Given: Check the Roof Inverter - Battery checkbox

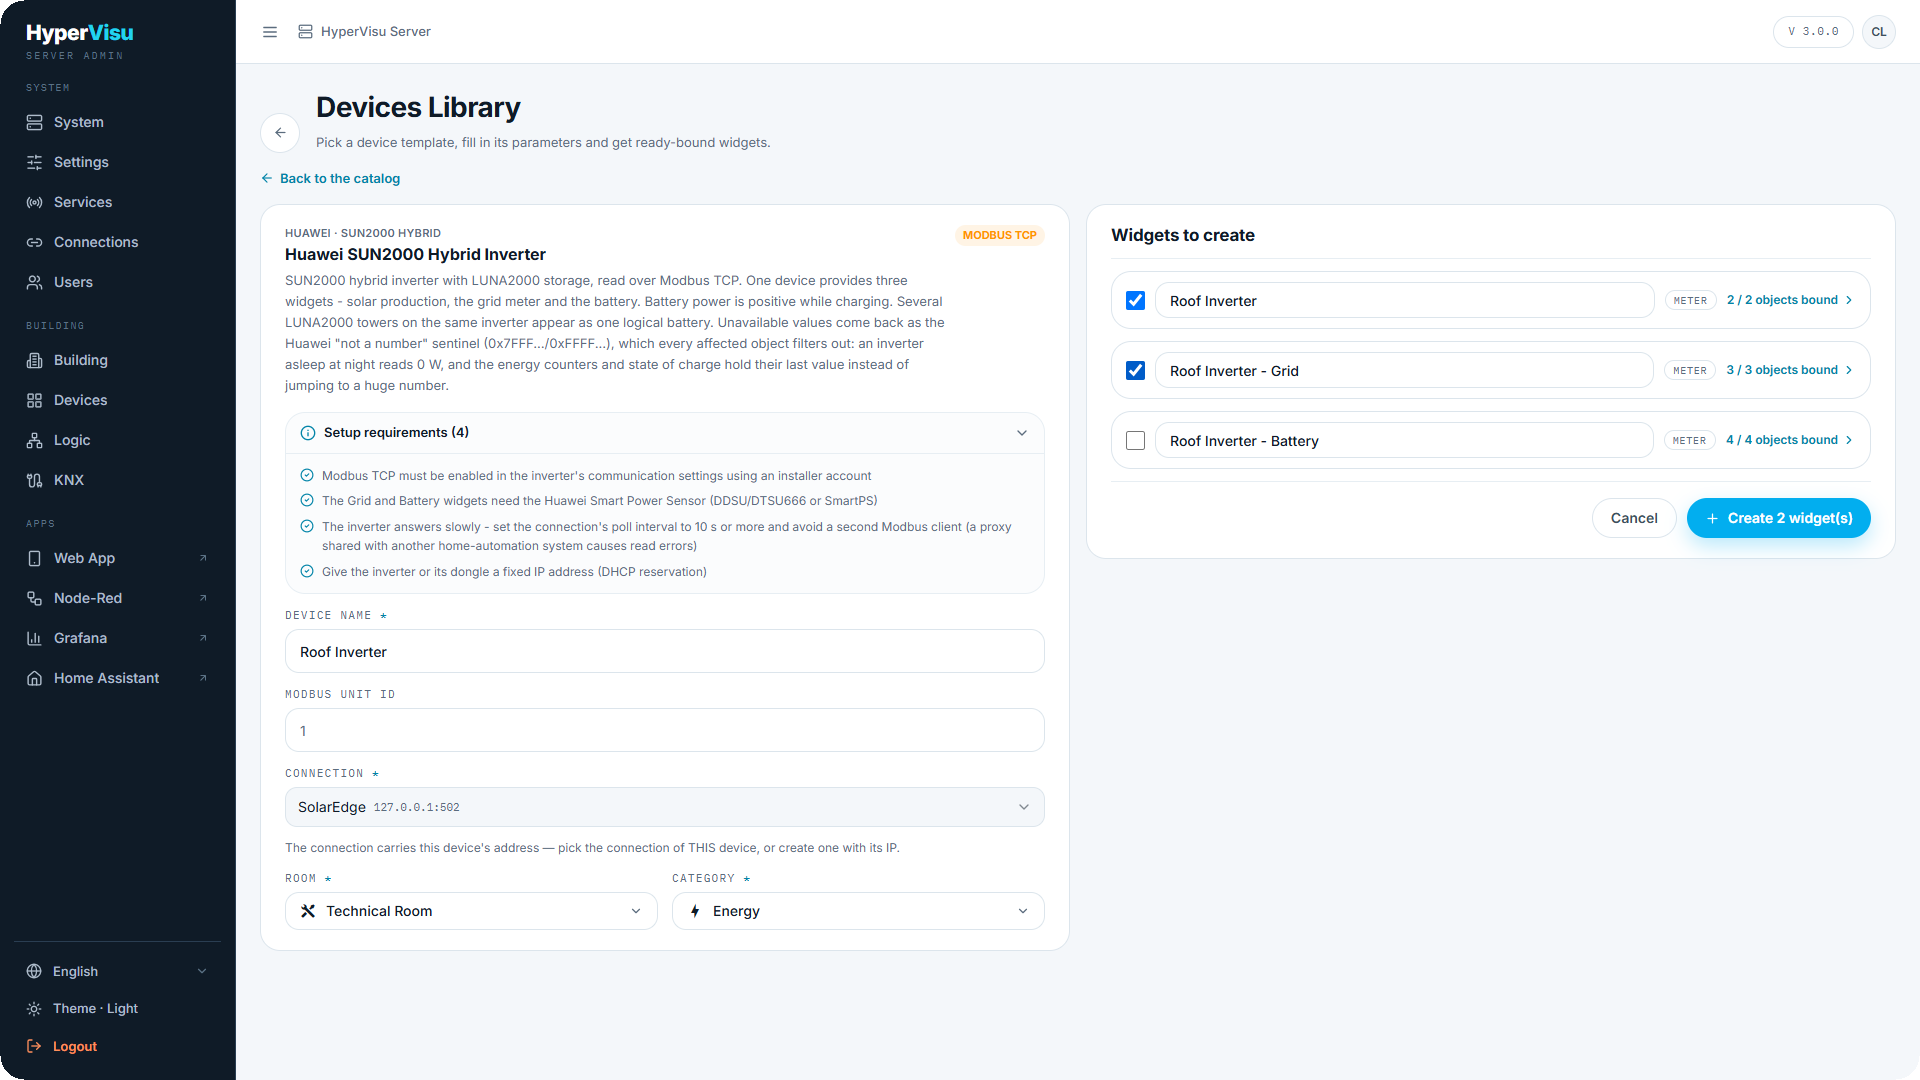Looking at the screenshot, I should tap(1135, 440).
